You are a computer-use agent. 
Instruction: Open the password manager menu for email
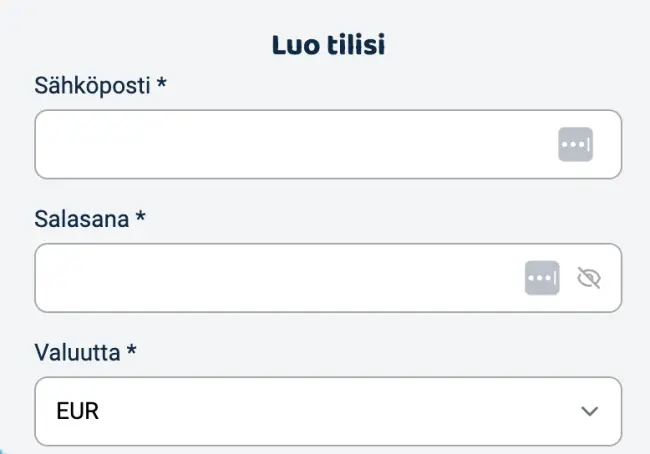(x=575, y=145)
